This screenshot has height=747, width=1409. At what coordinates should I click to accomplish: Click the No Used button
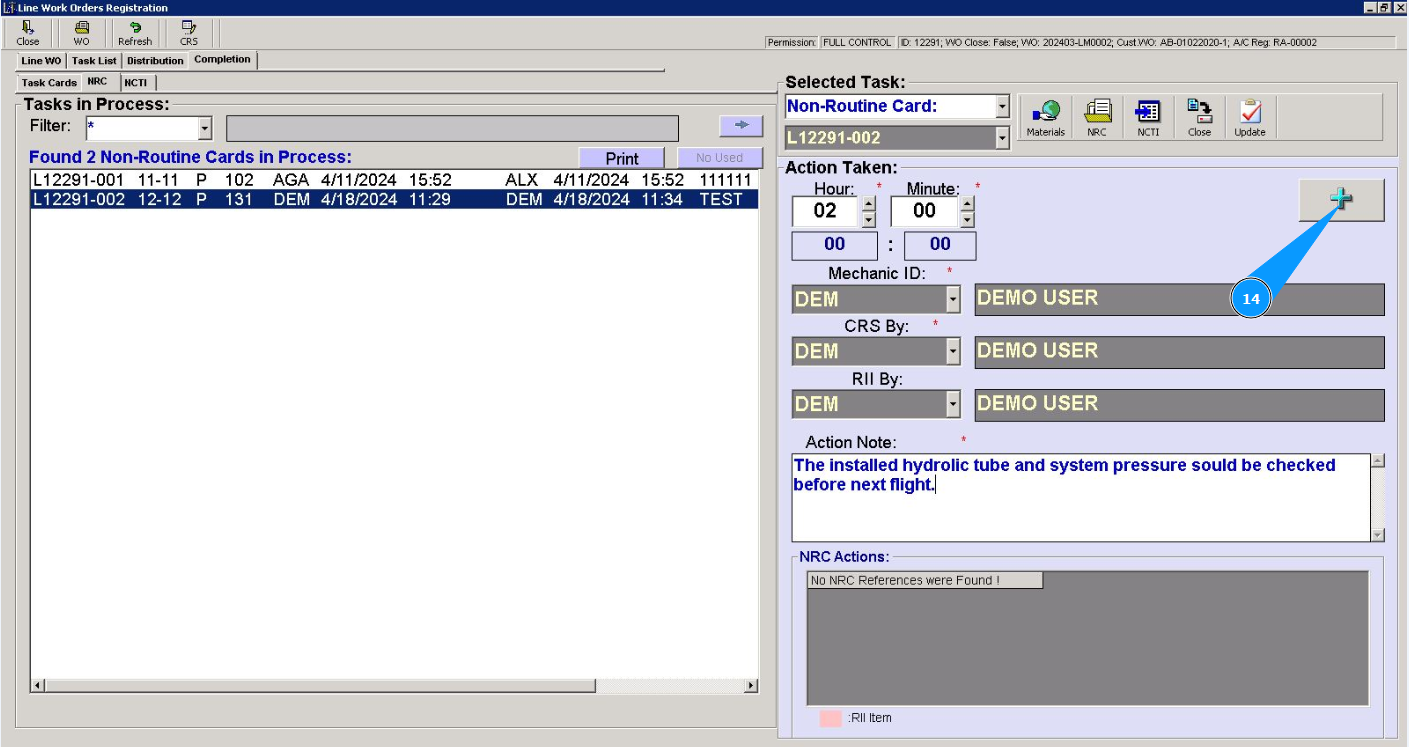tap(720, 158)
